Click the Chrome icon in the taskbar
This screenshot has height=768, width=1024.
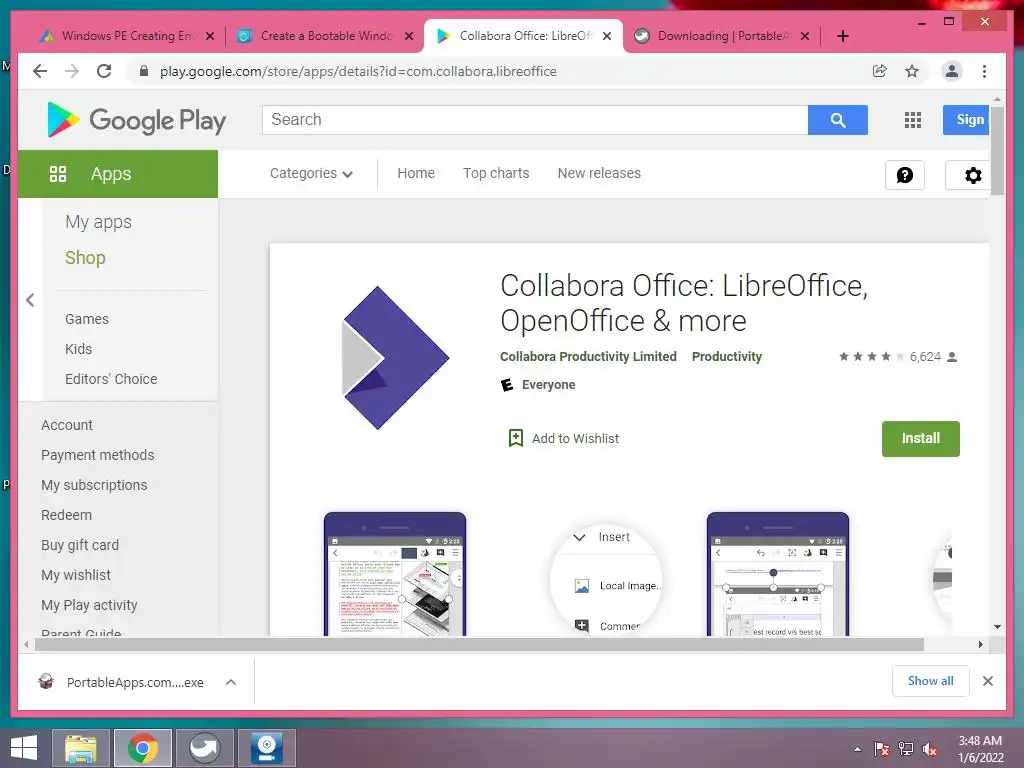(x=142, y=748)
